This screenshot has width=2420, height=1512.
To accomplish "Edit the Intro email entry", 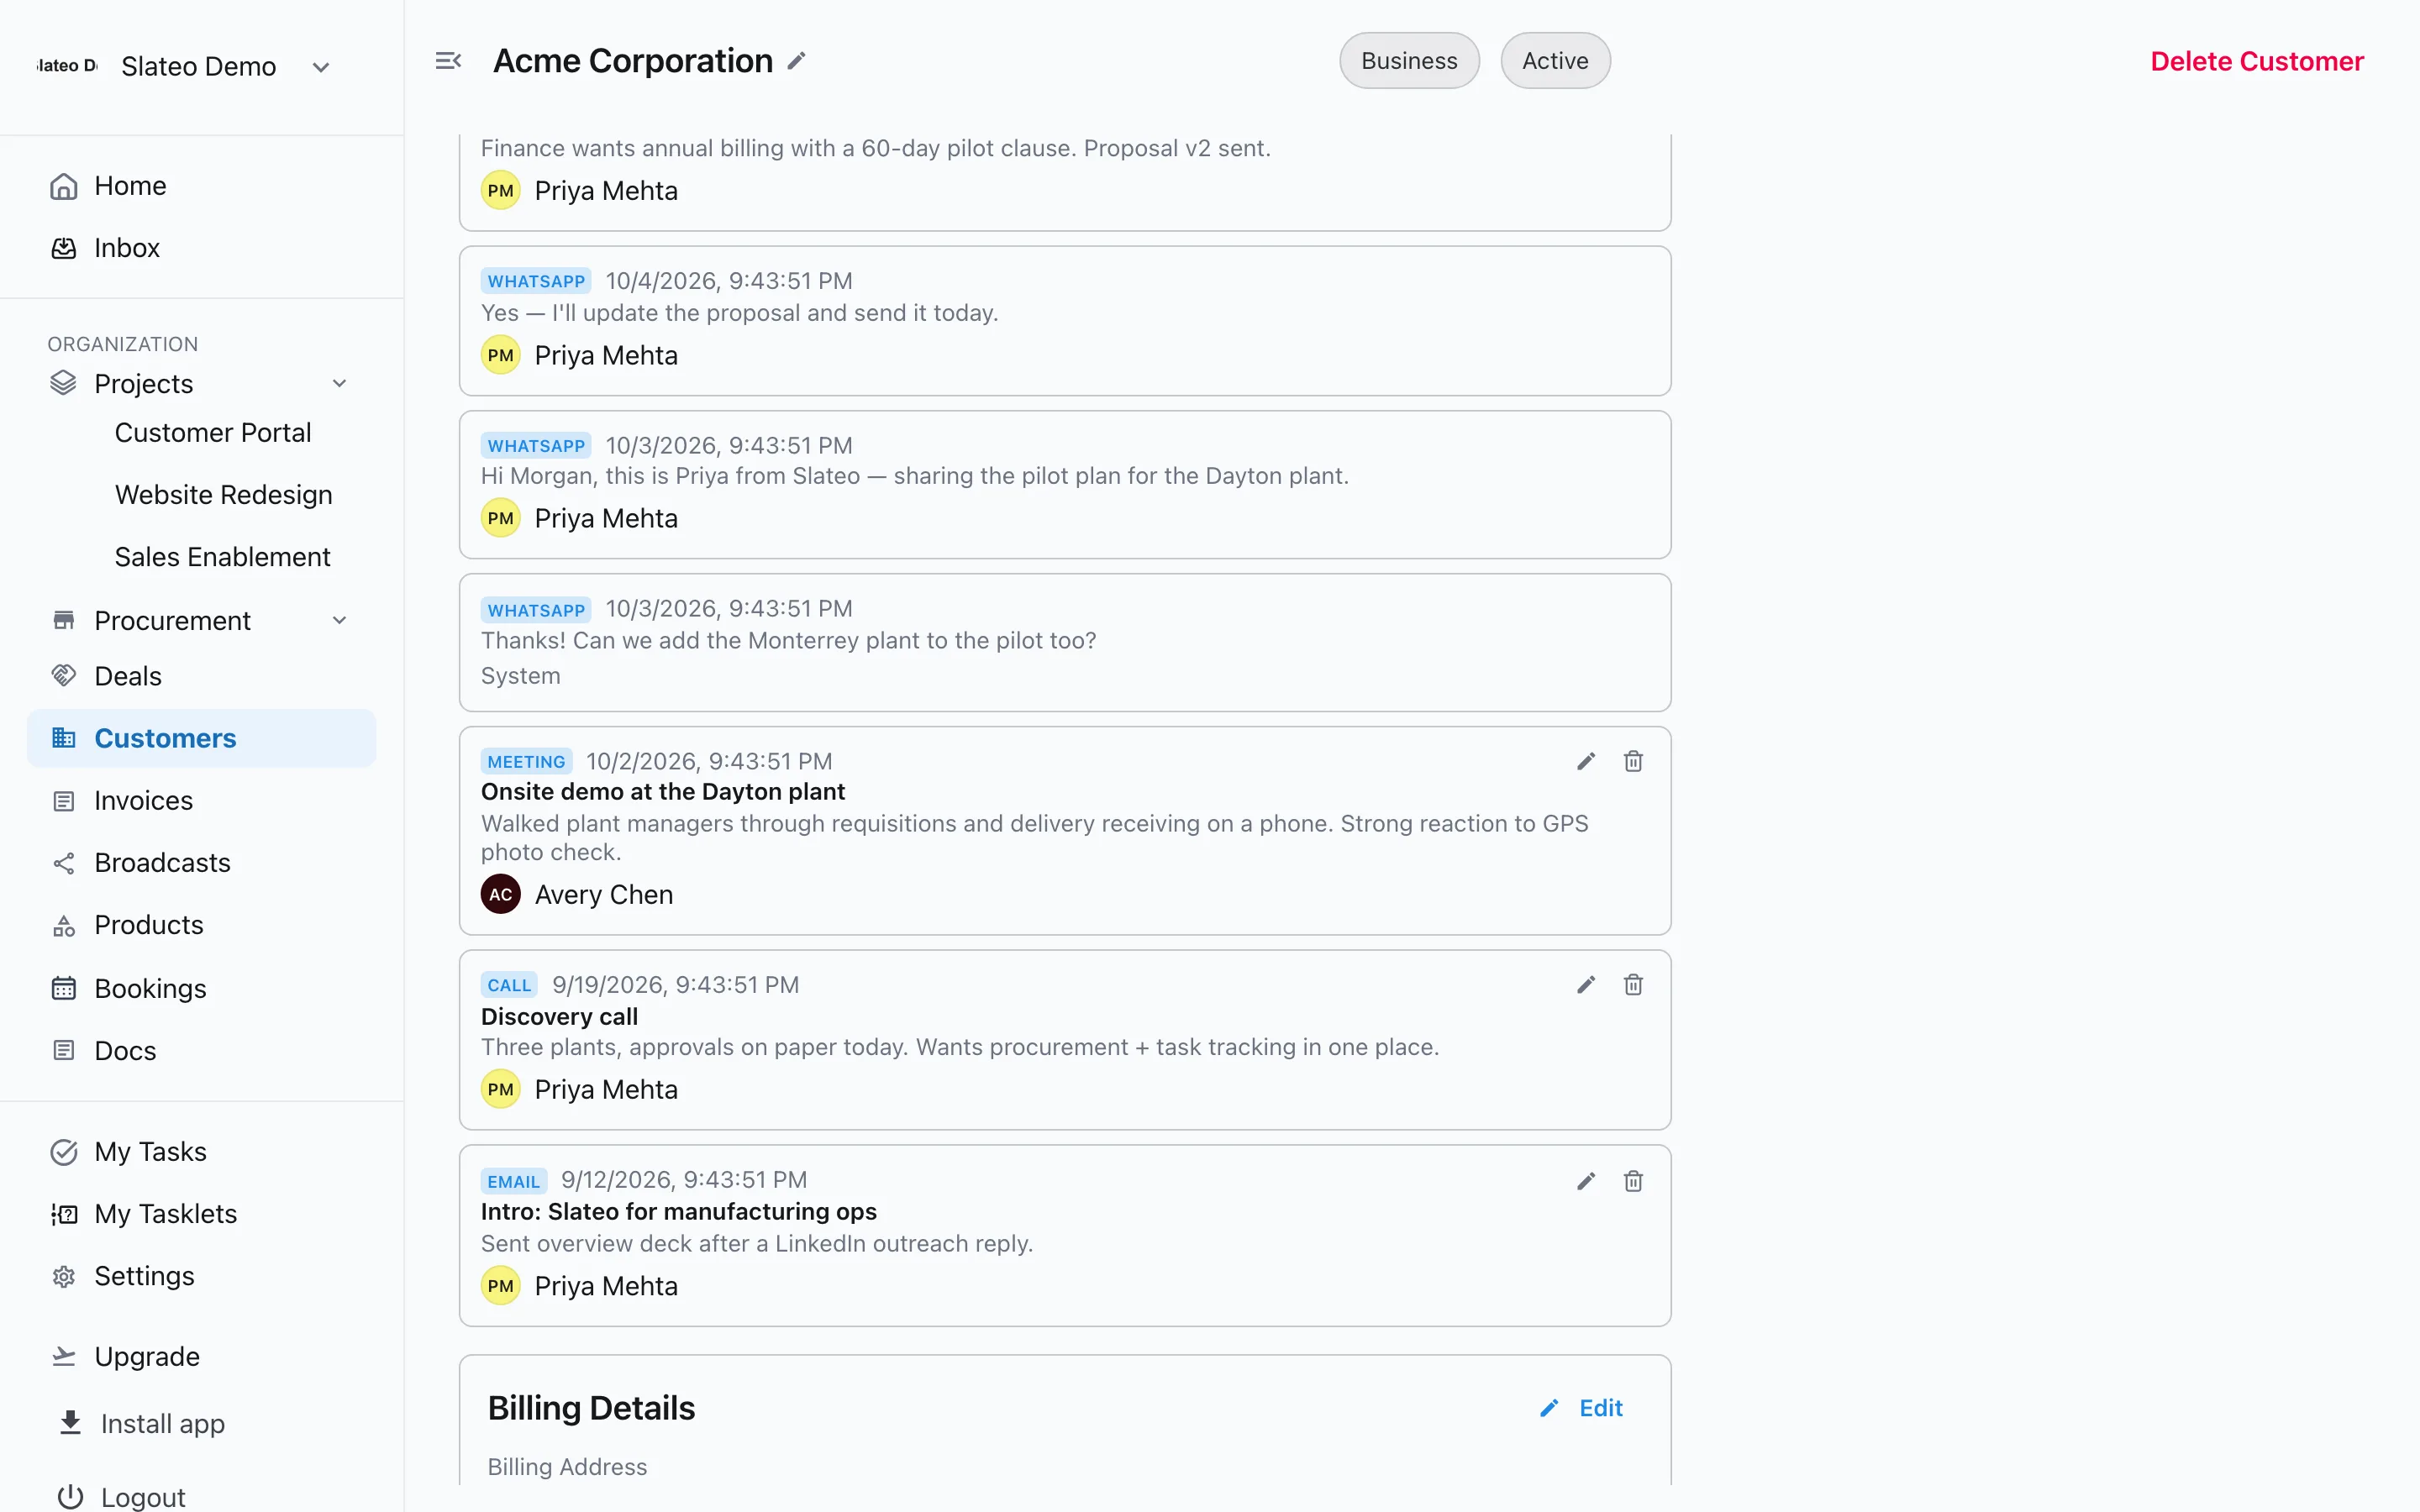I will point(1586,1182).
